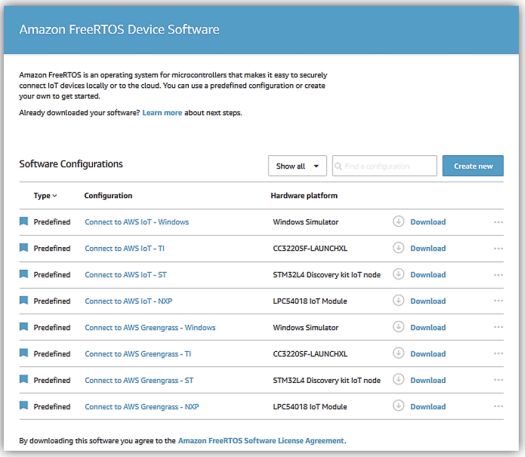Click Download text for AWS IoT - NXP row

(428, 301)
